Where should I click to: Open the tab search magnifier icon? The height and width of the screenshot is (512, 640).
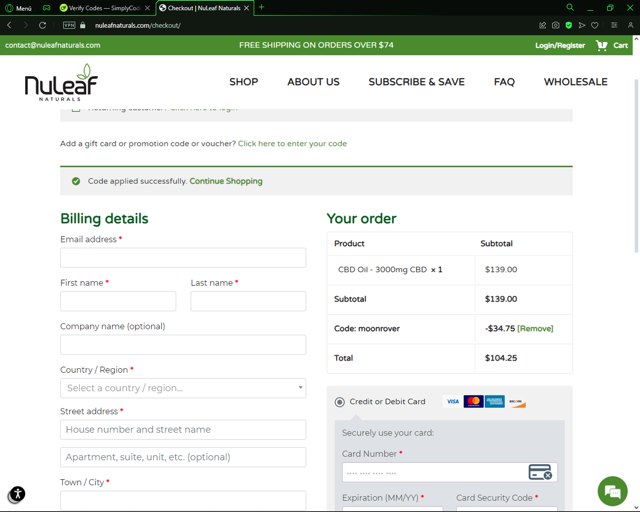click(x=570, y=7)
